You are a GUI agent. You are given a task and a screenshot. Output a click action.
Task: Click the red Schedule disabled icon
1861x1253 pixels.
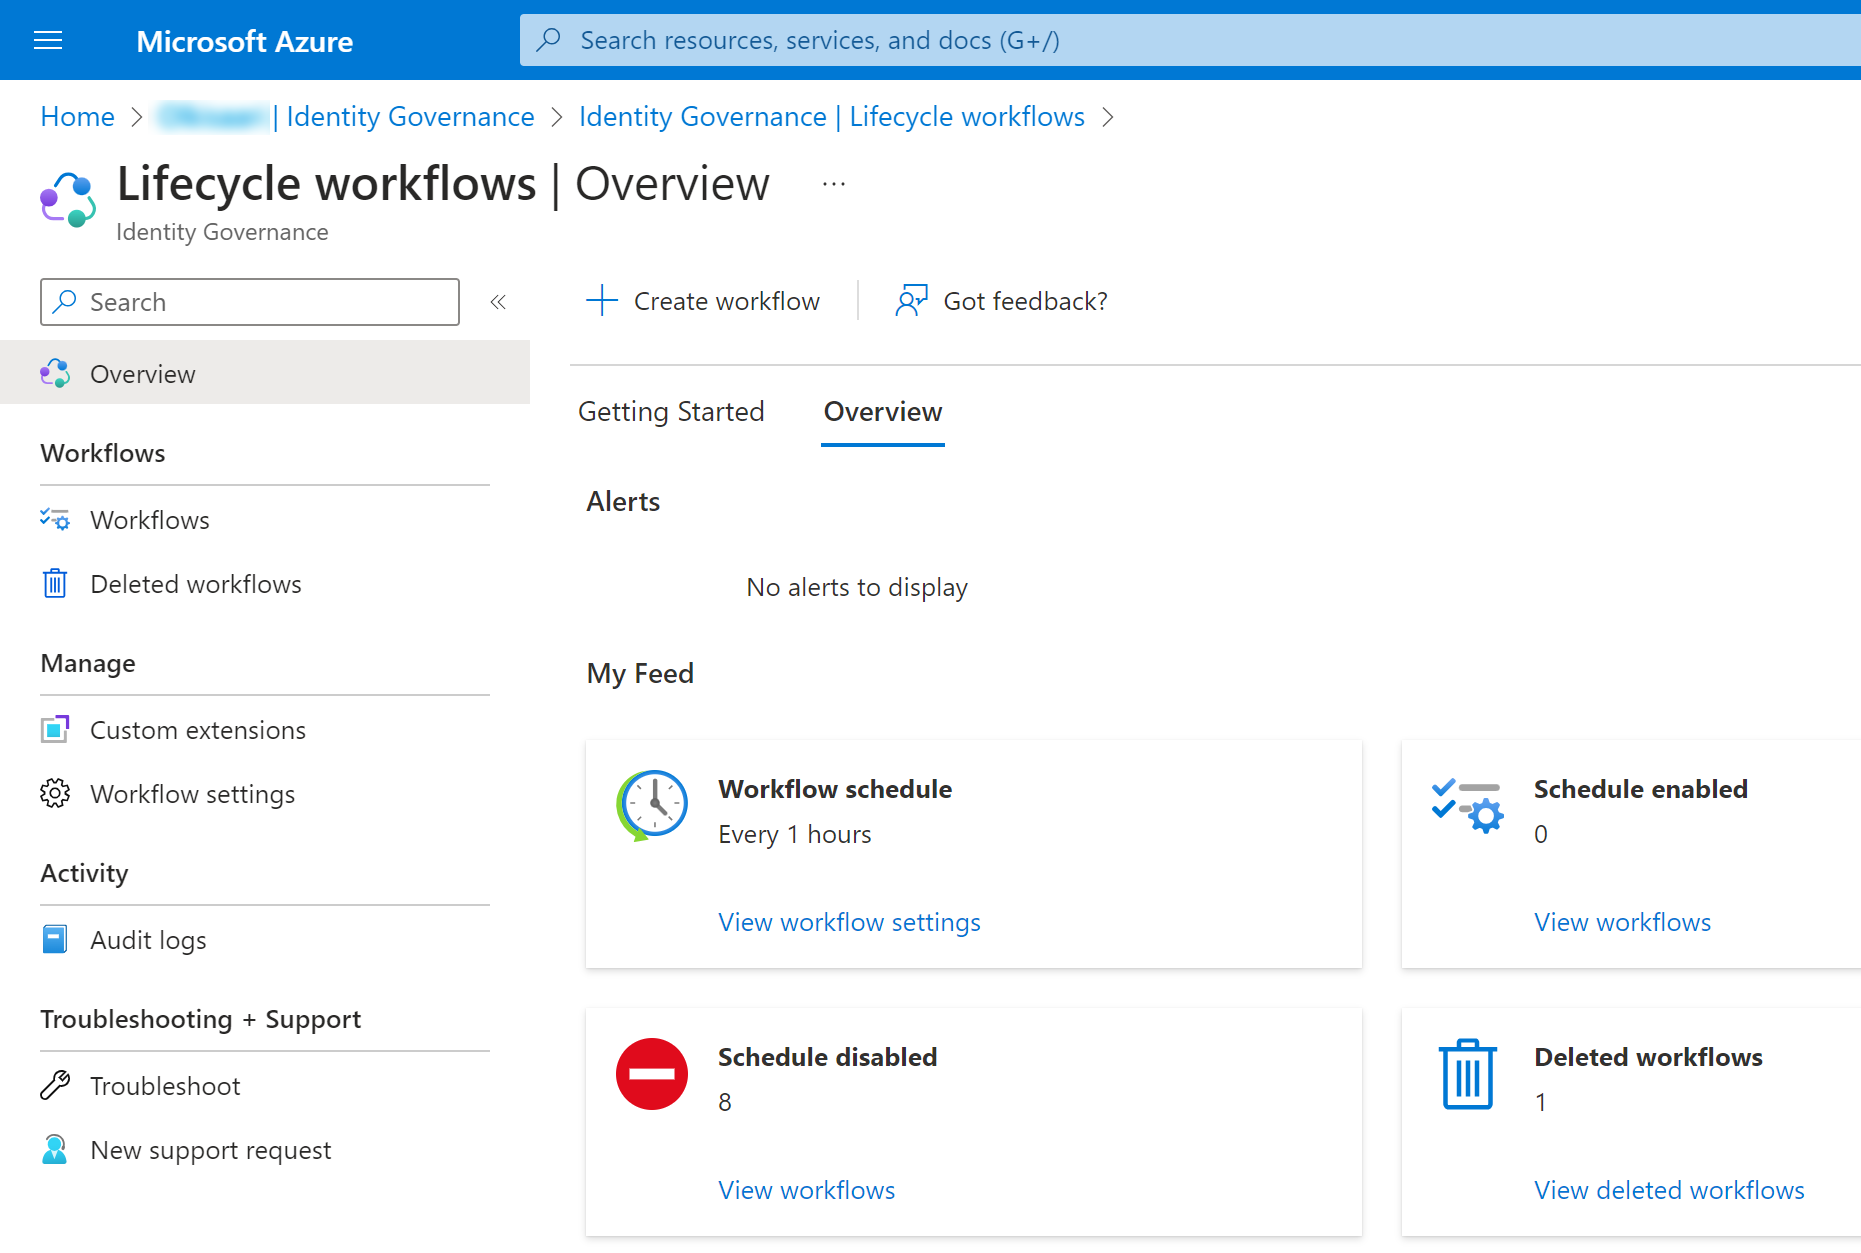[x=652, y=1074]
